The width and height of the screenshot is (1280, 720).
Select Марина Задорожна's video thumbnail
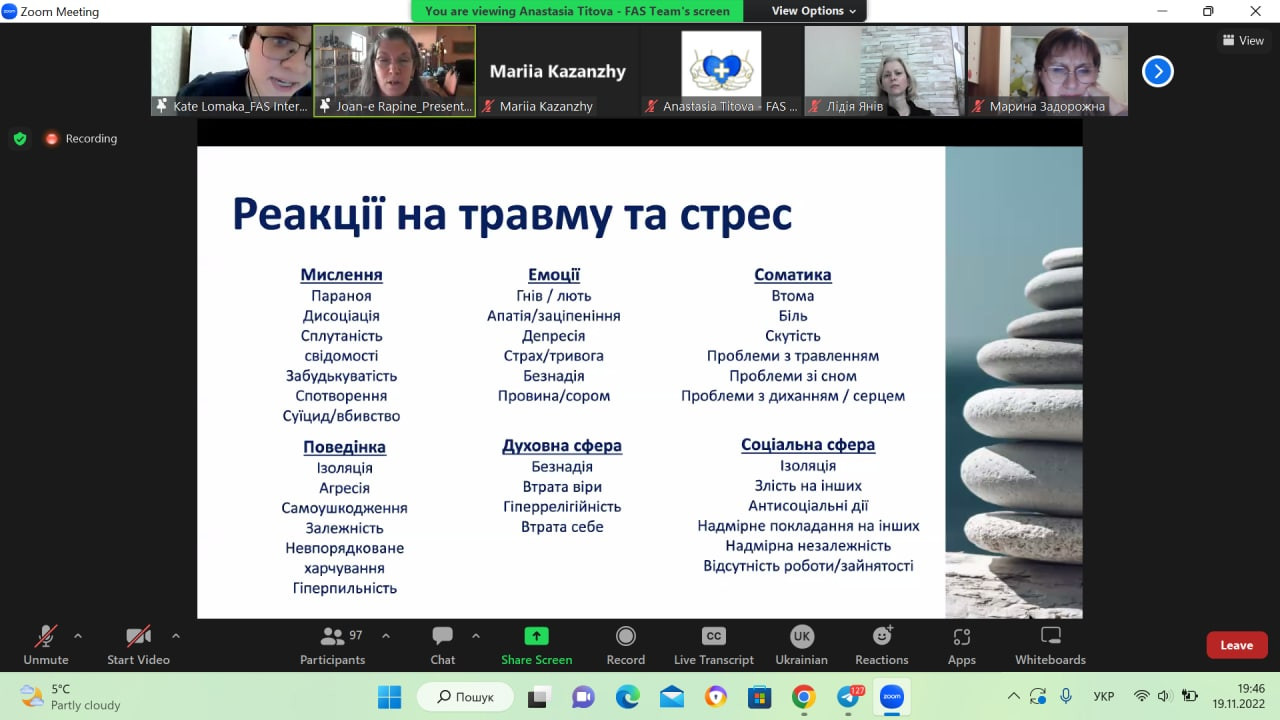(1047, 71)
